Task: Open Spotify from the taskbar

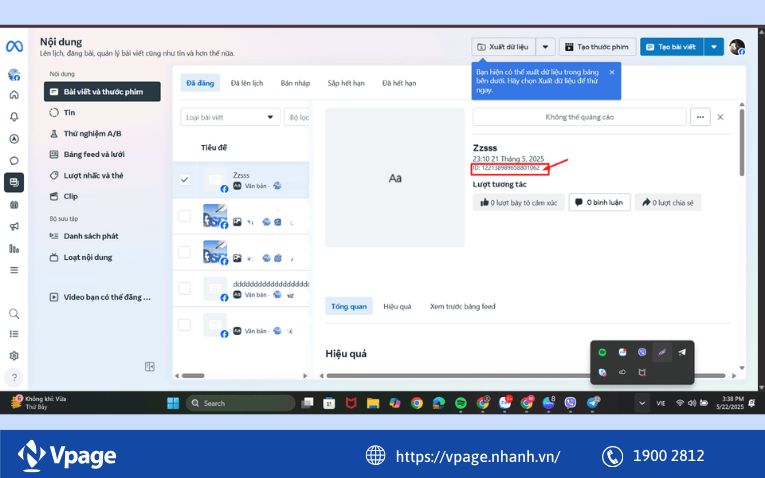Action: 460,403
